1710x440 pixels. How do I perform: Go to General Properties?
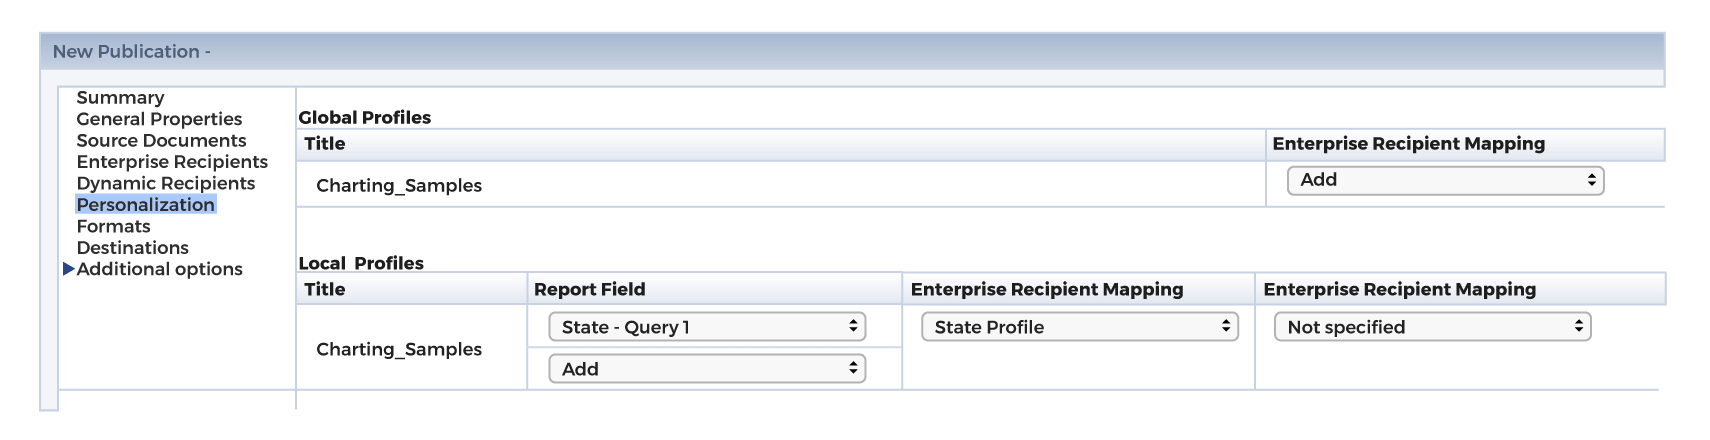pyautogui.click(x=159, y=119)
